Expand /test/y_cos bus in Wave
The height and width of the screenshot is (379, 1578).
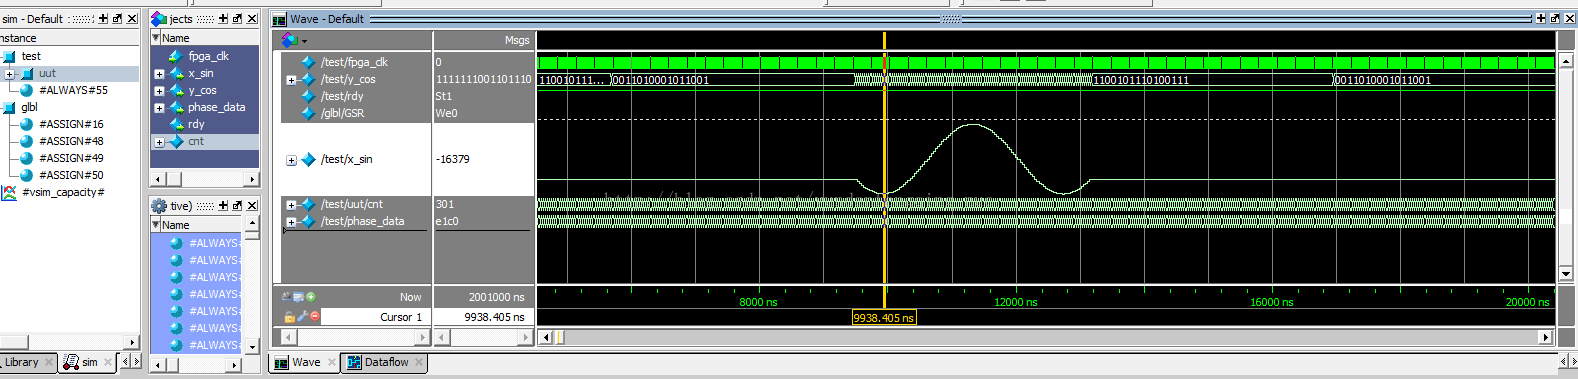[x=291, y=80]
